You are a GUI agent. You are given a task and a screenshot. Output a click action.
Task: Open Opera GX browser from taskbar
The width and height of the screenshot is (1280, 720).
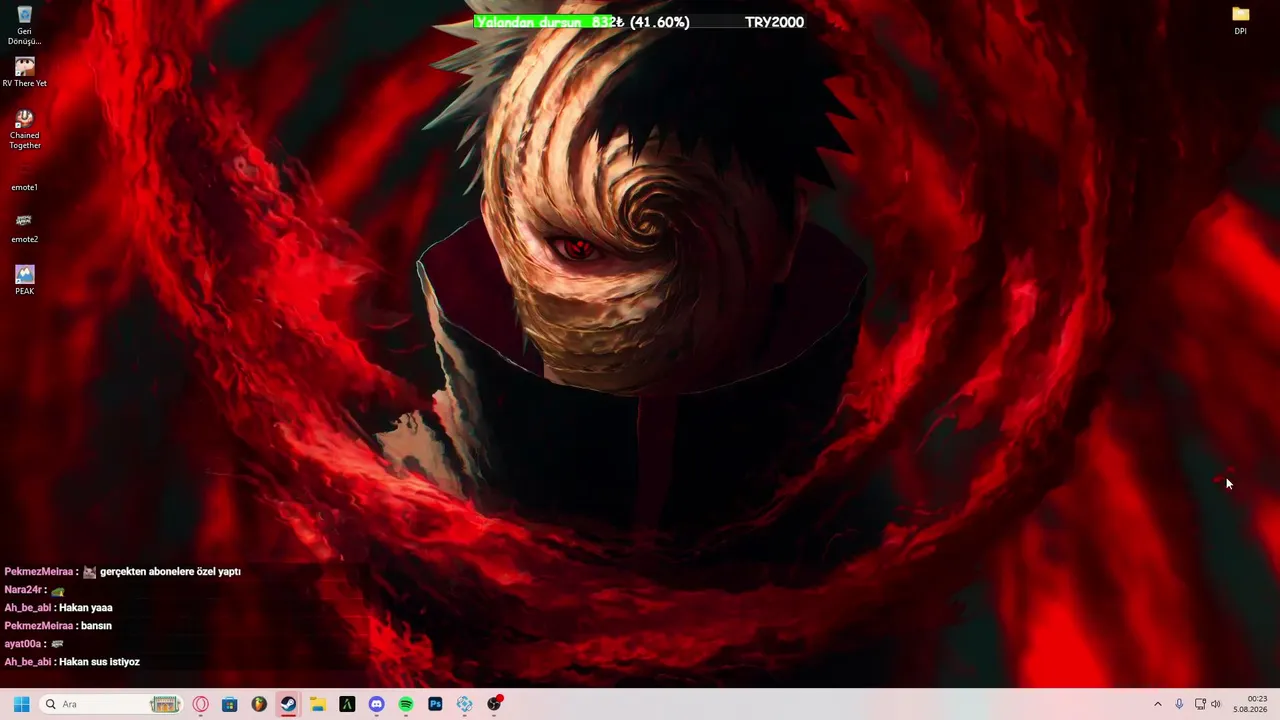201,704
